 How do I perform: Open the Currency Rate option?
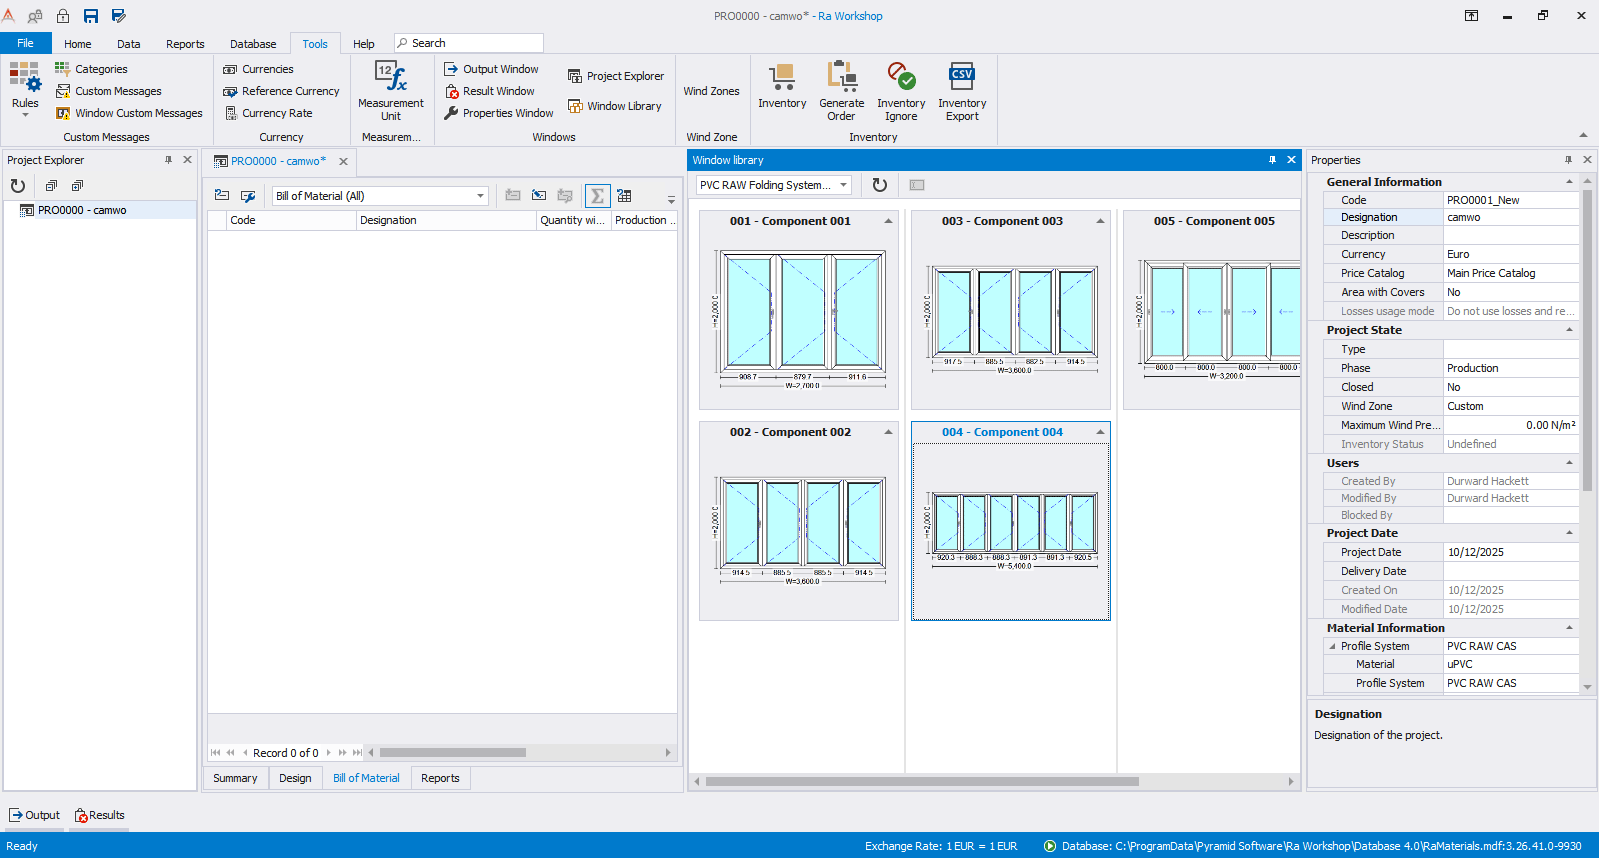pyautogui.click(x=276, y=113)
